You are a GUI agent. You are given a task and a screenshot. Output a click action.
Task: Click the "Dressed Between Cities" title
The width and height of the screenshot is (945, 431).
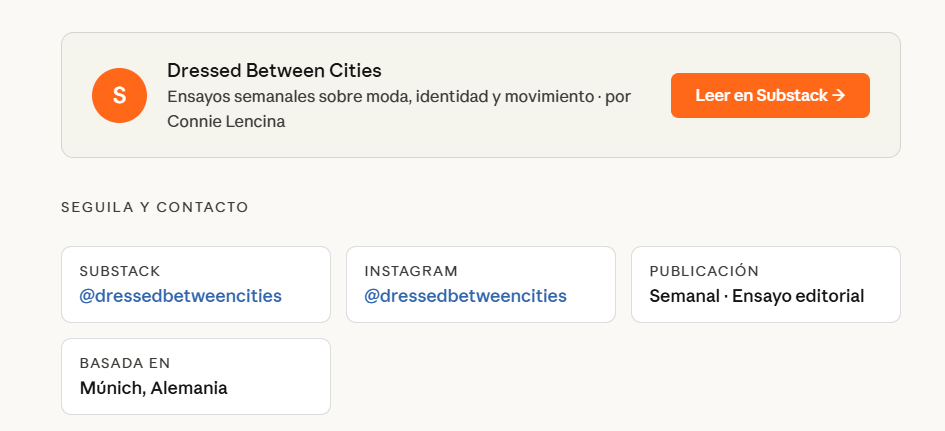pos(274,71)
